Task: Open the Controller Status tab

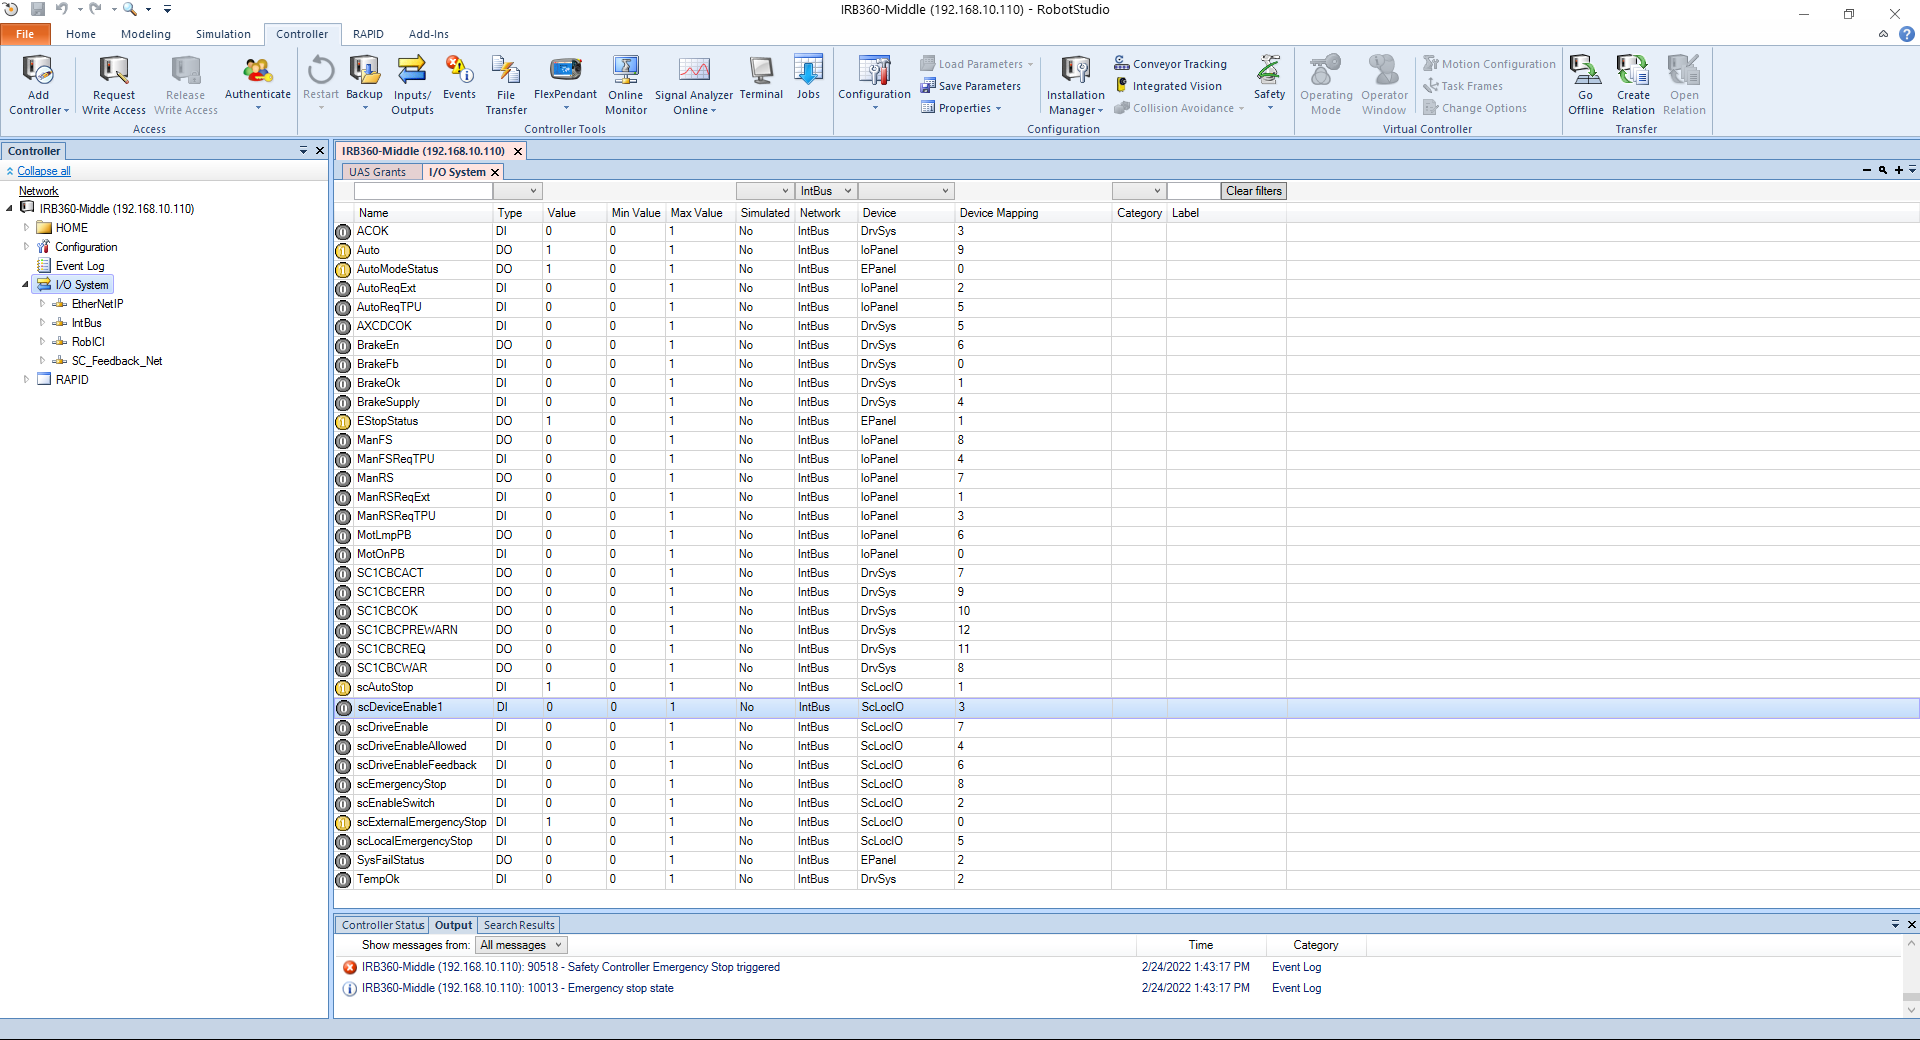Action: tap(383, 925)
